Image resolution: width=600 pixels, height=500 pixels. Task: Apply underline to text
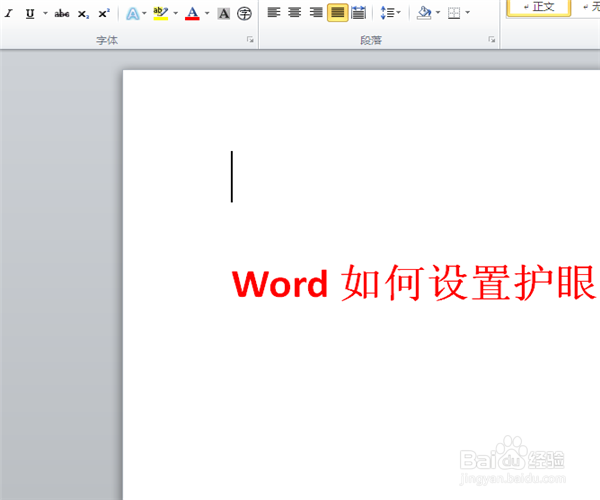pos(30,14)
